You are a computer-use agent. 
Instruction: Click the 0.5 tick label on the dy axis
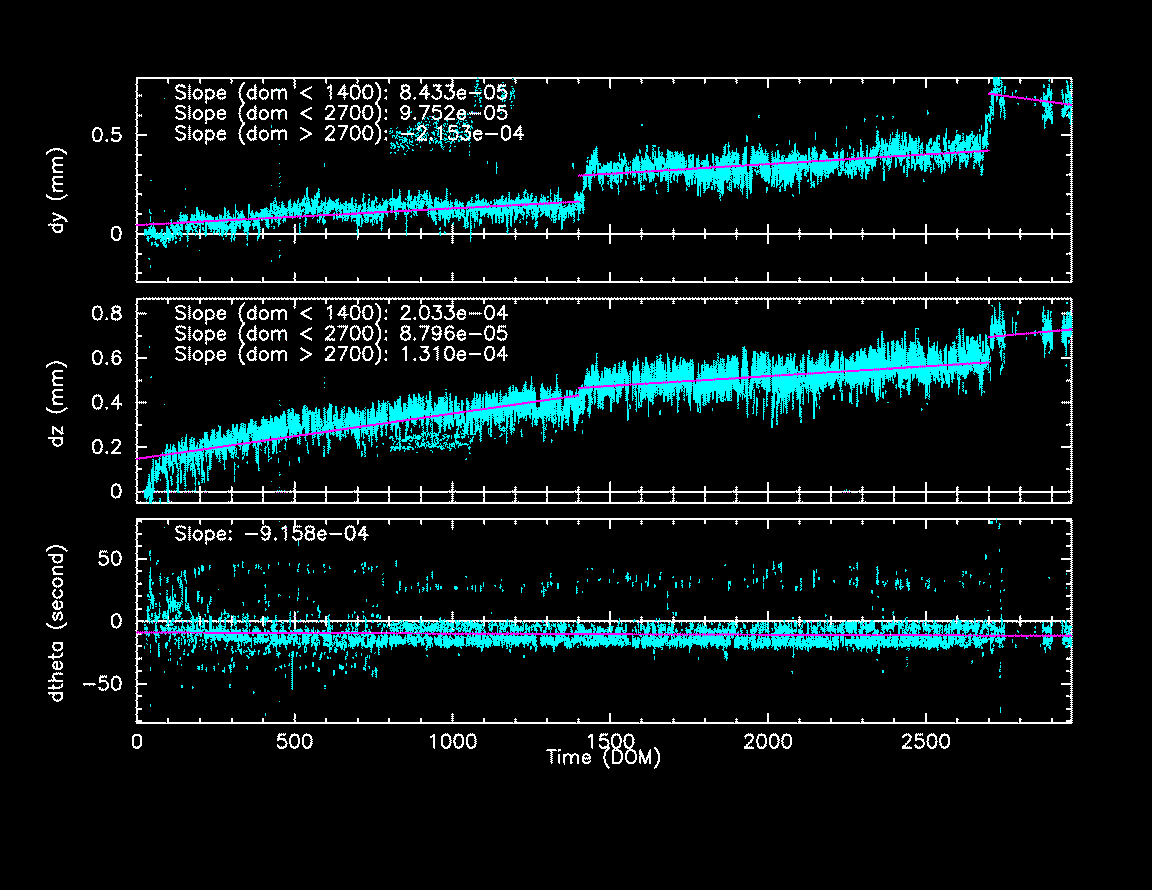(x=106, y=135)
